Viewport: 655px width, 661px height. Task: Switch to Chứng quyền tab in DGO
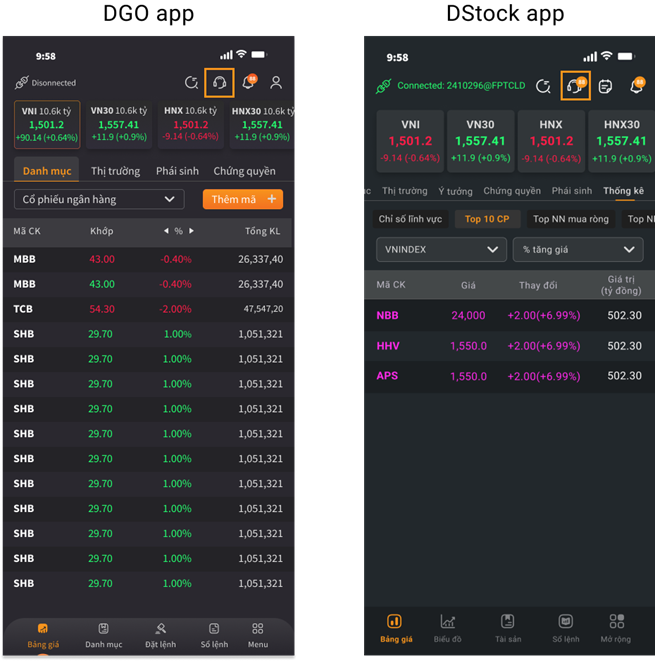pyautogui.click(x=244, y=171)
